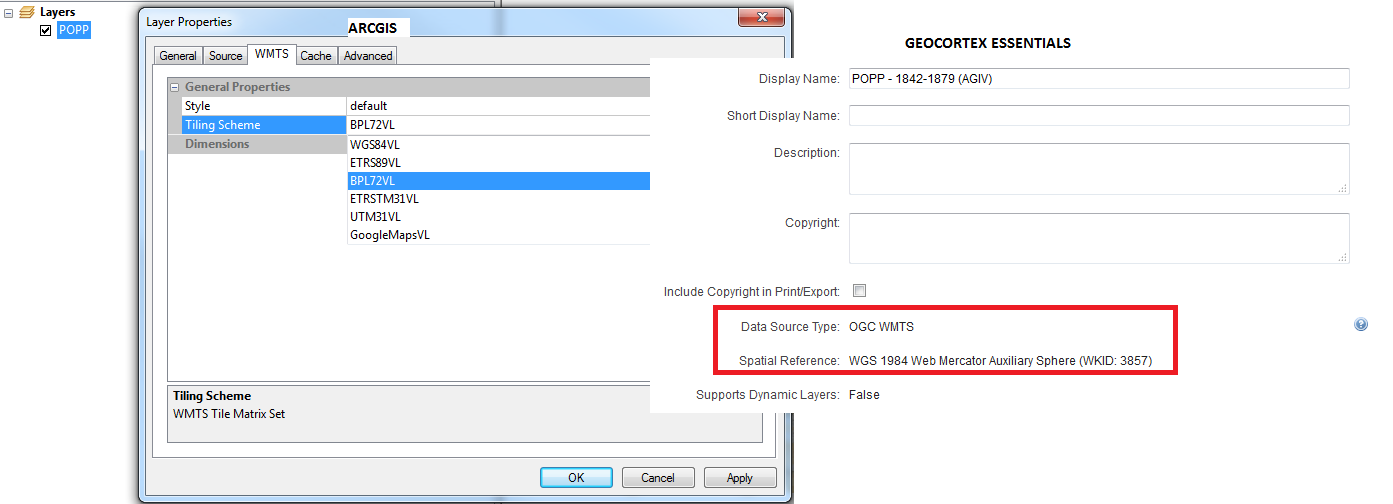Enable Include Copyright in Print/Export checkbox
The width and height of the screenshot is (1393, 504).
(859, 291)
